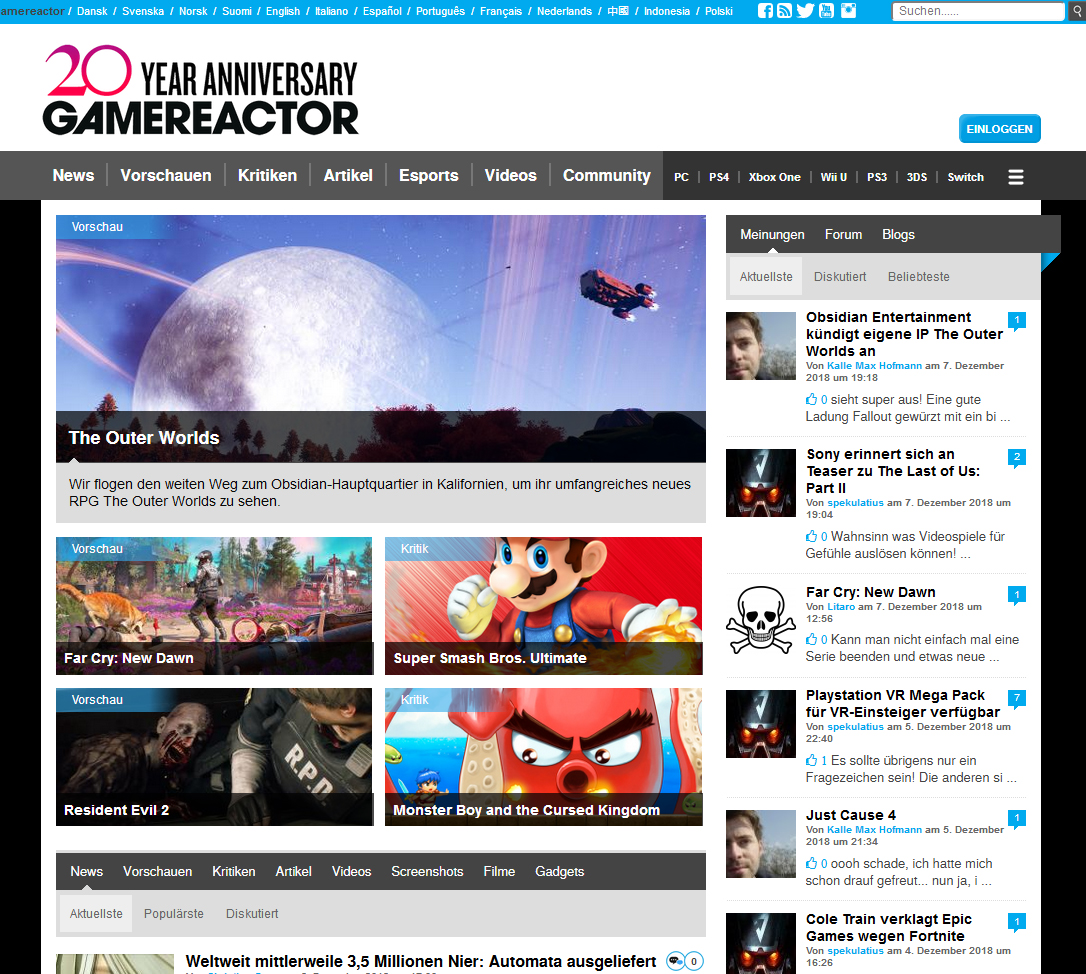Like the 'Wahnsinn was Videospiele' comment
This screenshot has height=974, width=1086.
tap(811, 536)
